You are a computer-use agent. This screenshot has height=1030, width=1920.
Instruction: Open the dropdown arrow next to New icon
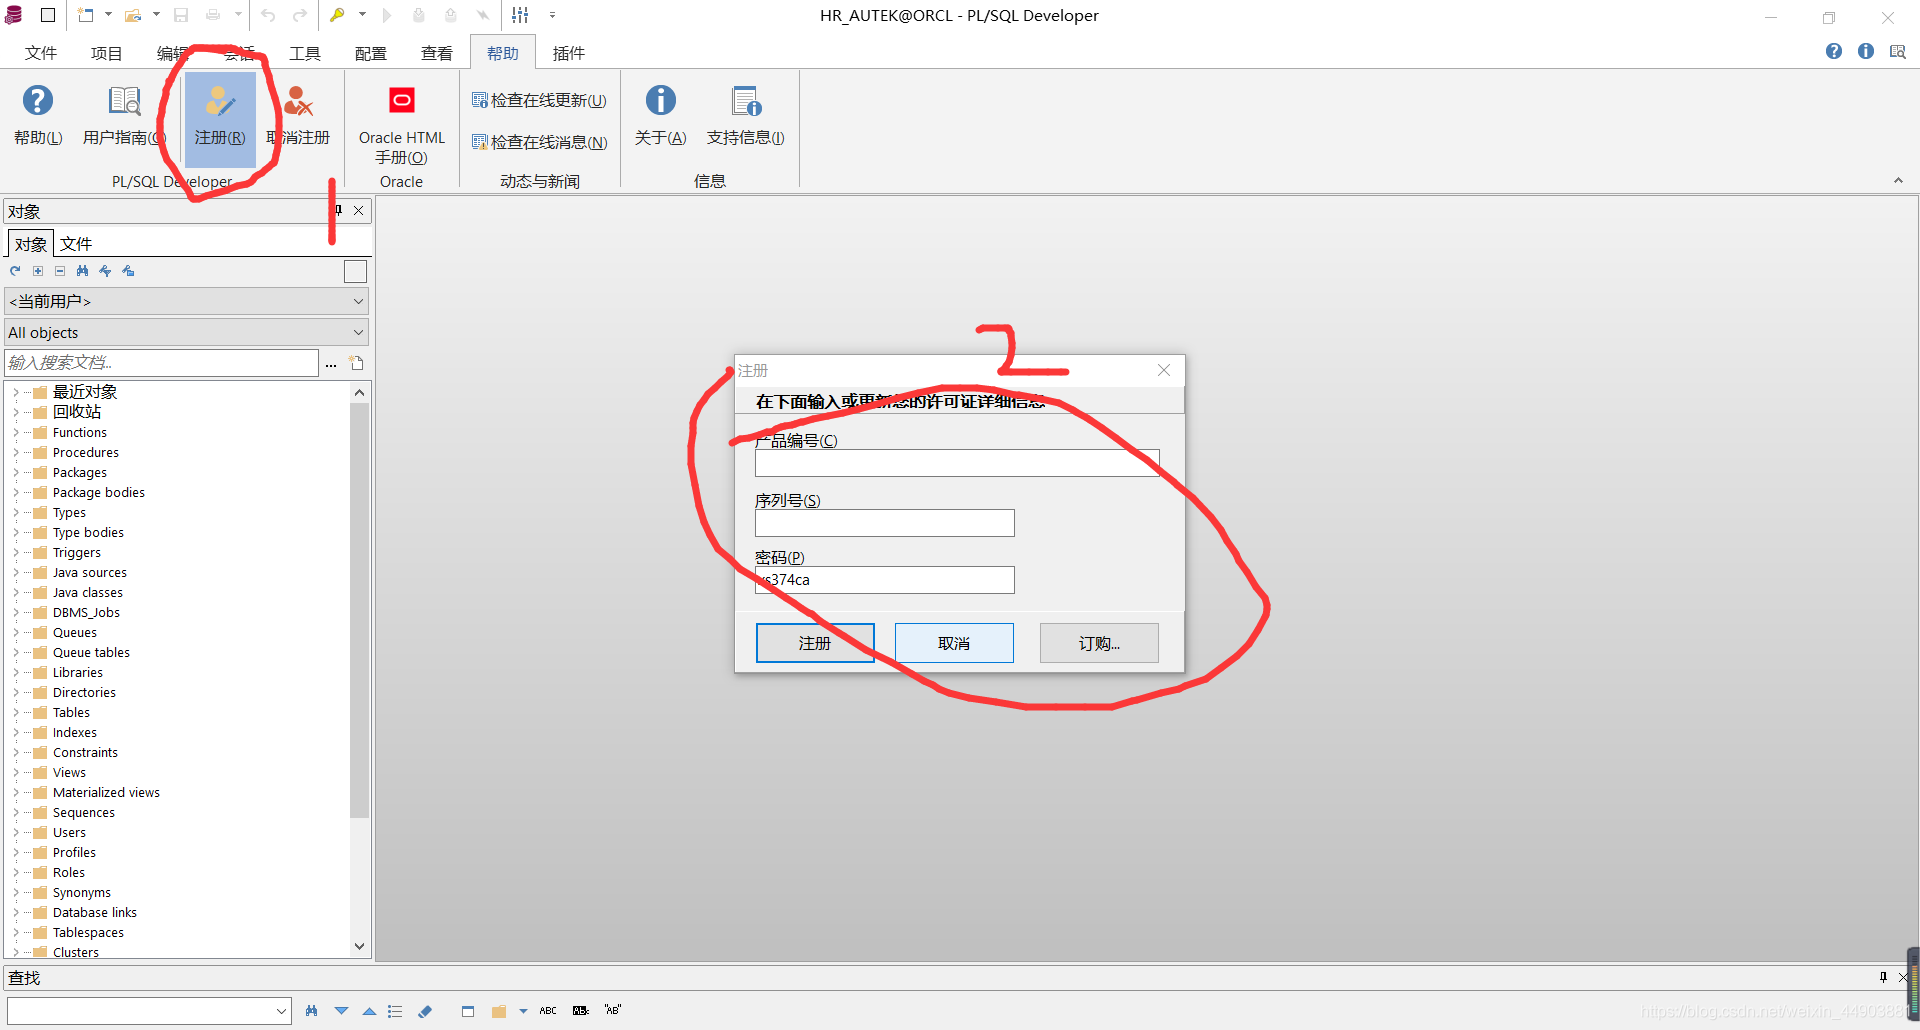pos(108,15)
